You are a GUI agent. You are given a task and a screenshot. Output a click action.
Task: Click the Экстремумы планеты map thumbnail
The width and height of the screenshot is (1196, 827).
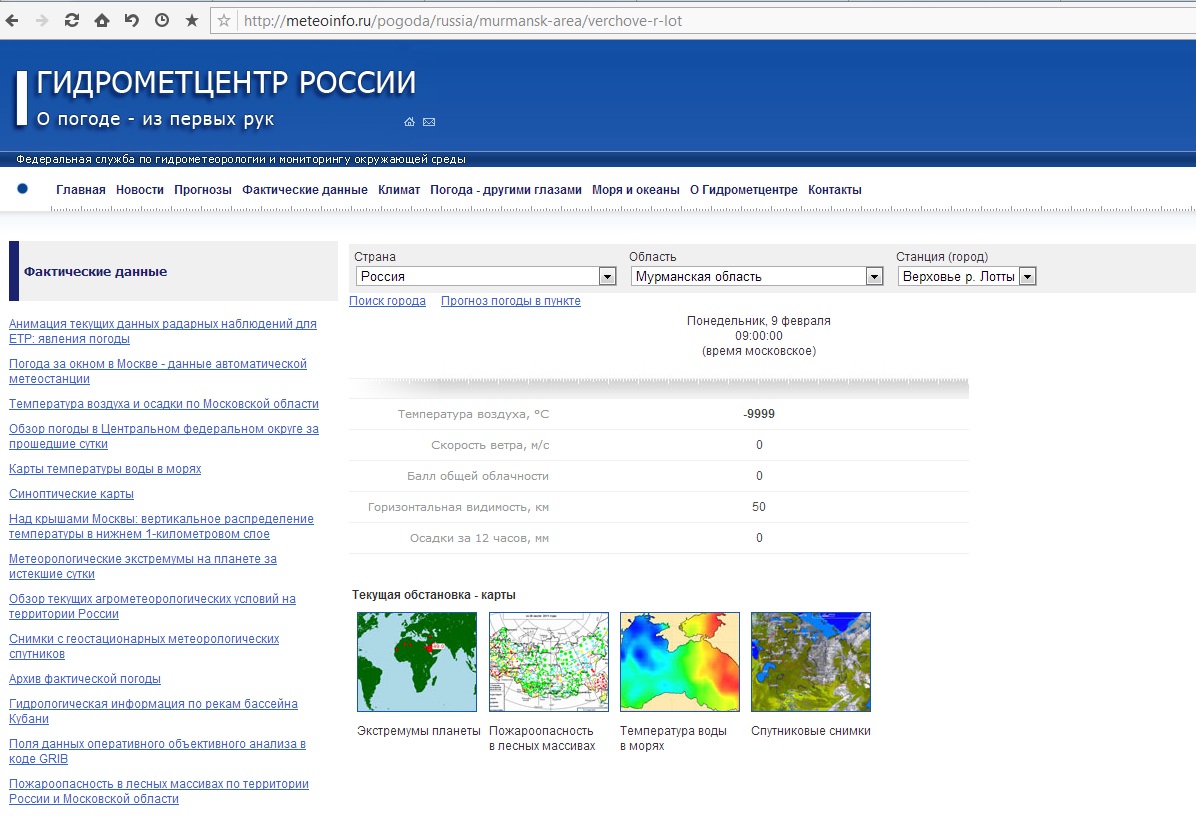click(x=417, y=662)
